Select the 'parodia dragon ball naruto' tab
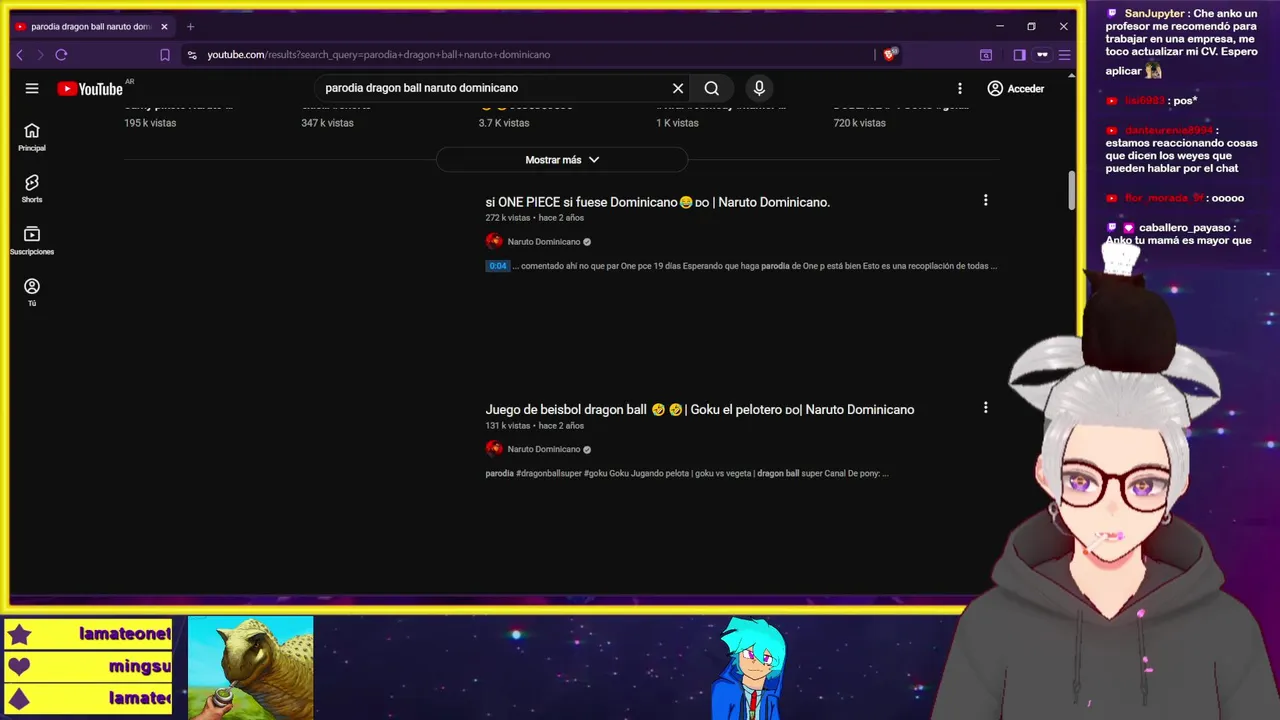Screen dimensions: 1280x720 [x=91, y=26]
